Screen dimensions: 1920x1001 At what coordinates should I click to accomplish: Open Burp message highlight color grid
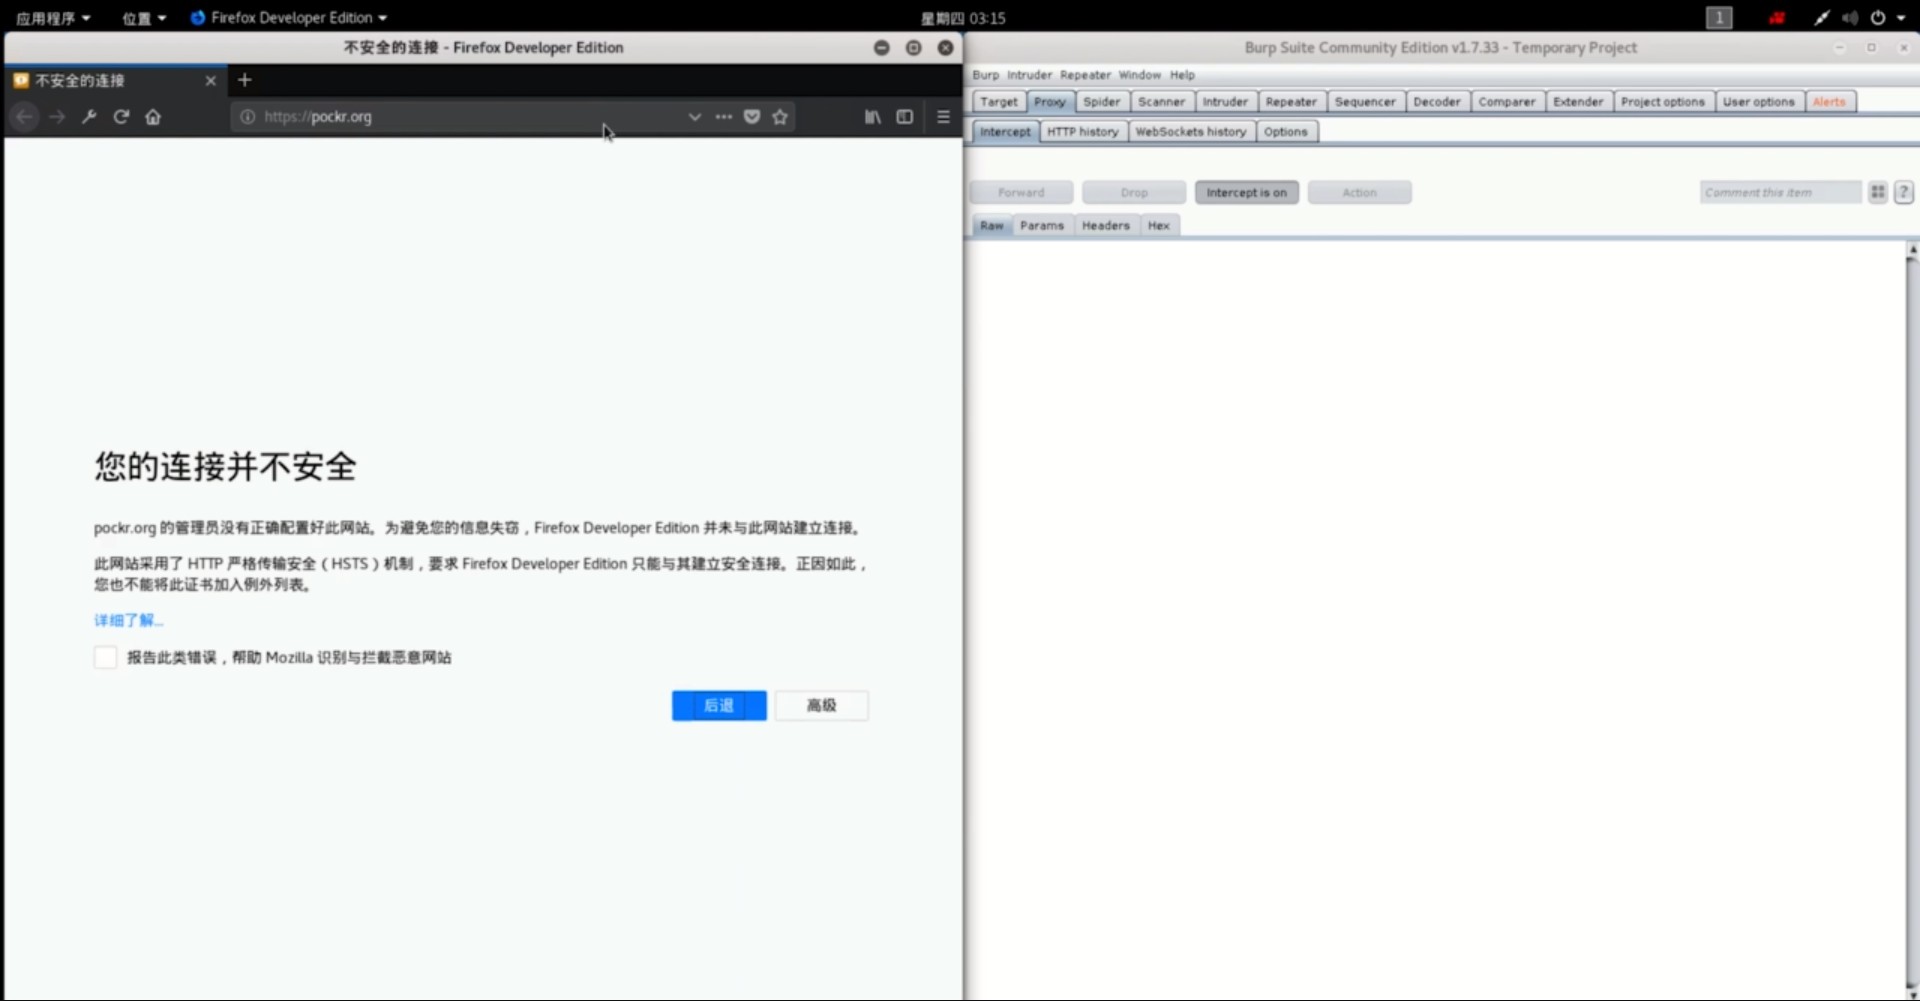click(1878, 192)
